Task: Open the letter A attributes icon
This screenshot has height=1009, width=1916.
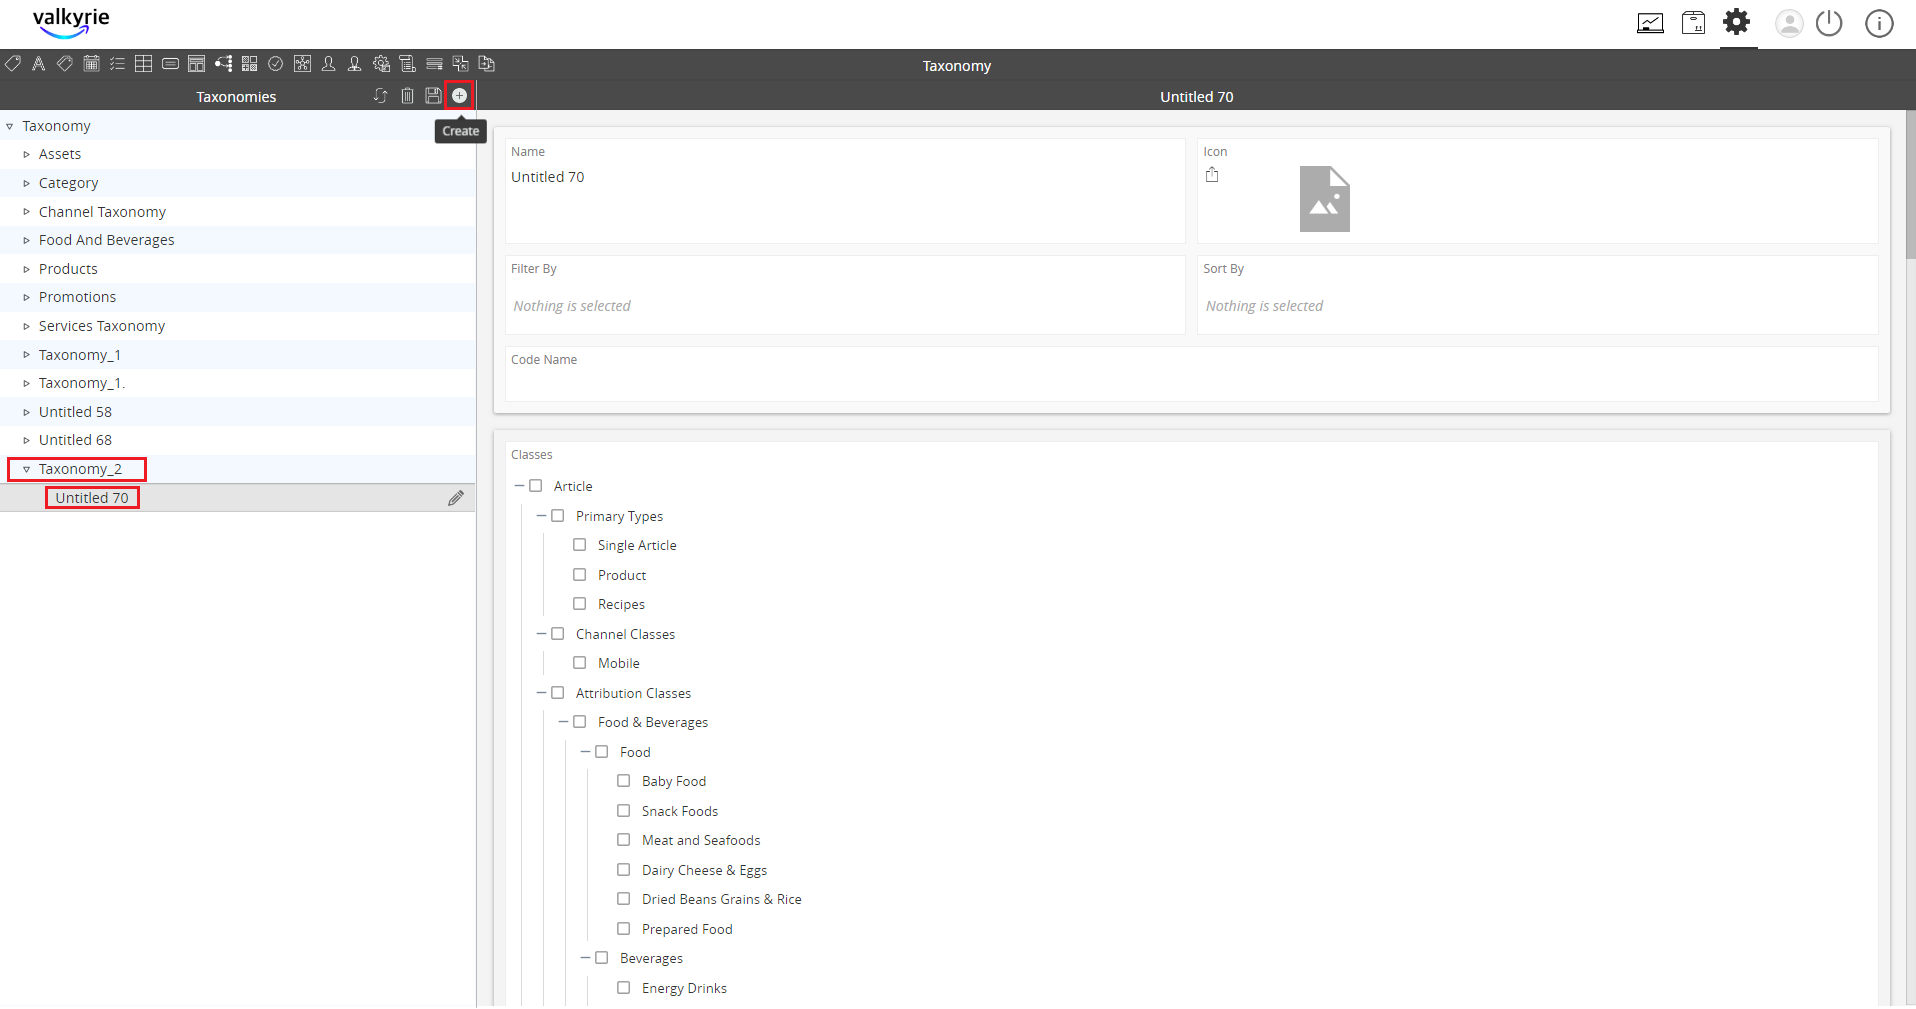Action: point(39,64)
